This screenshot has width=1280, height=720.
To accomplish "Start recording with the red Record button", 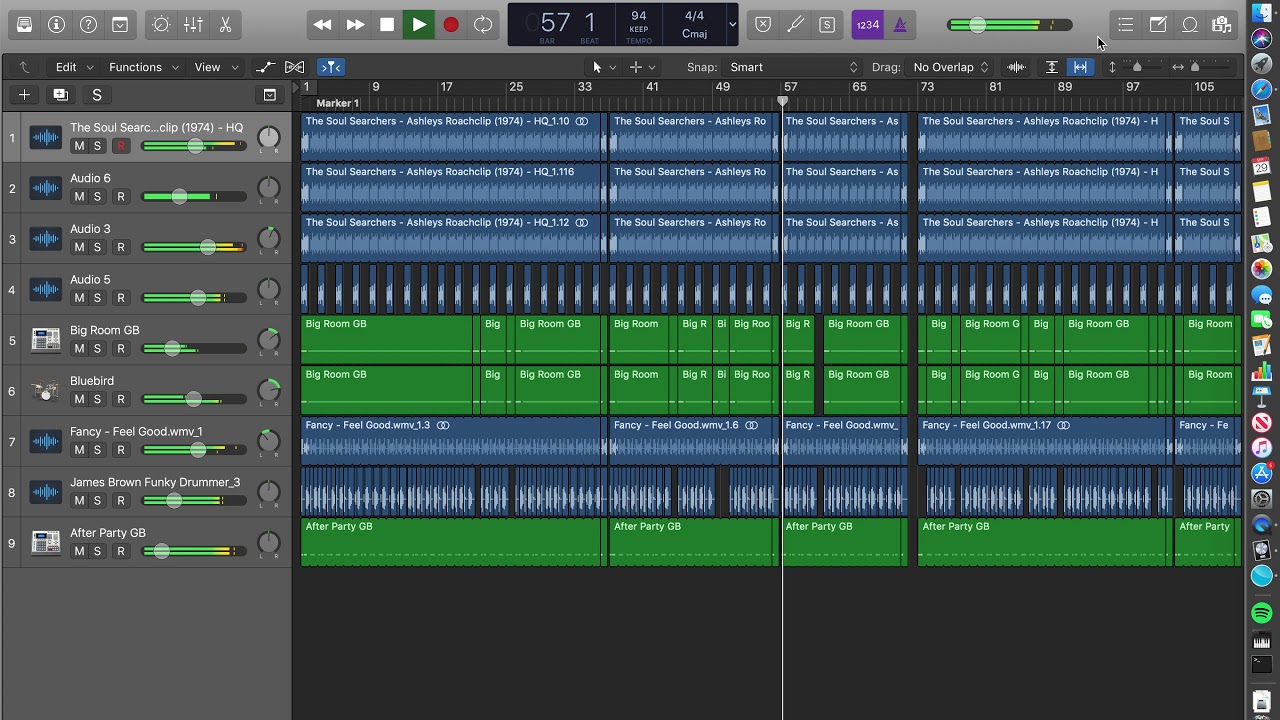I will tap(451, 25).
